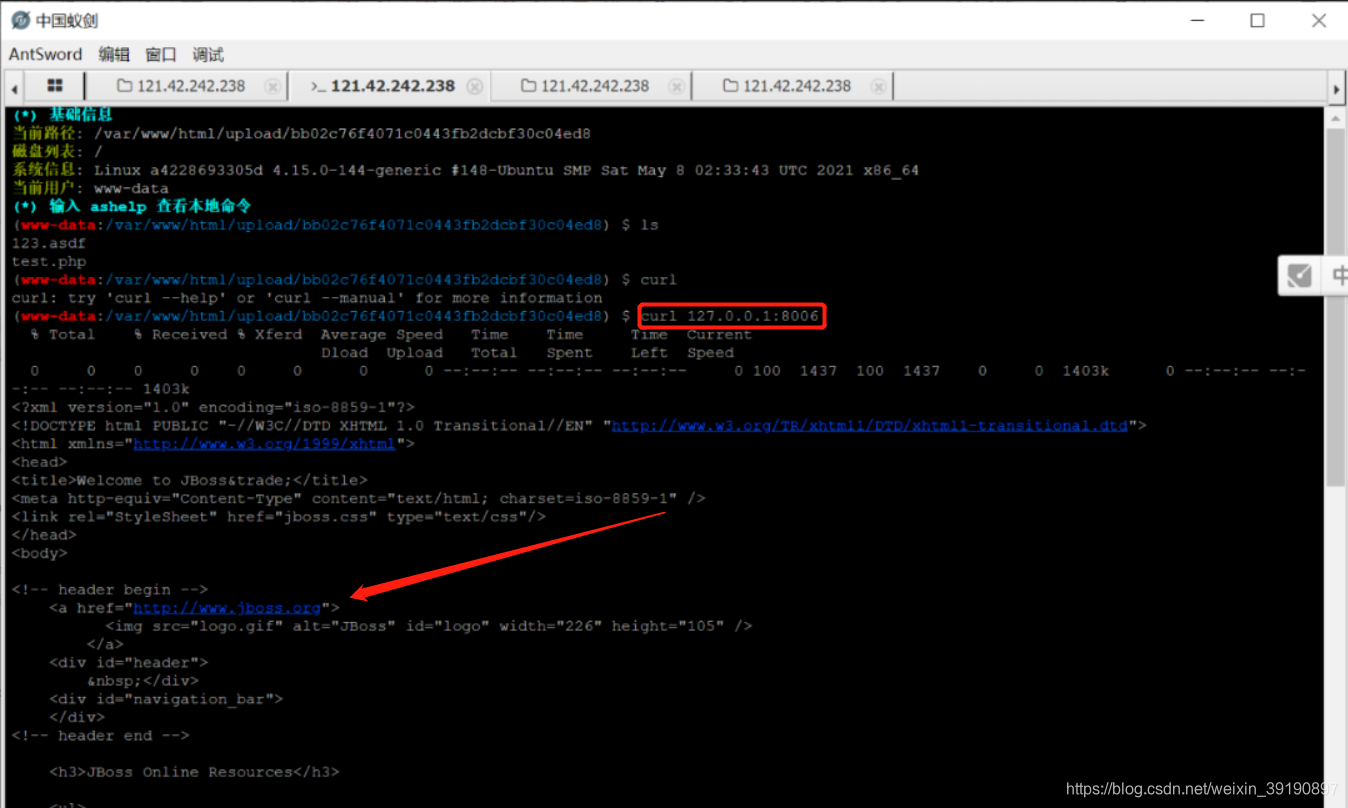Screen dimensions: 1348x808
Task: Click the 'curl 127.0.0.1:8006' command text
Action: [730, 316]
